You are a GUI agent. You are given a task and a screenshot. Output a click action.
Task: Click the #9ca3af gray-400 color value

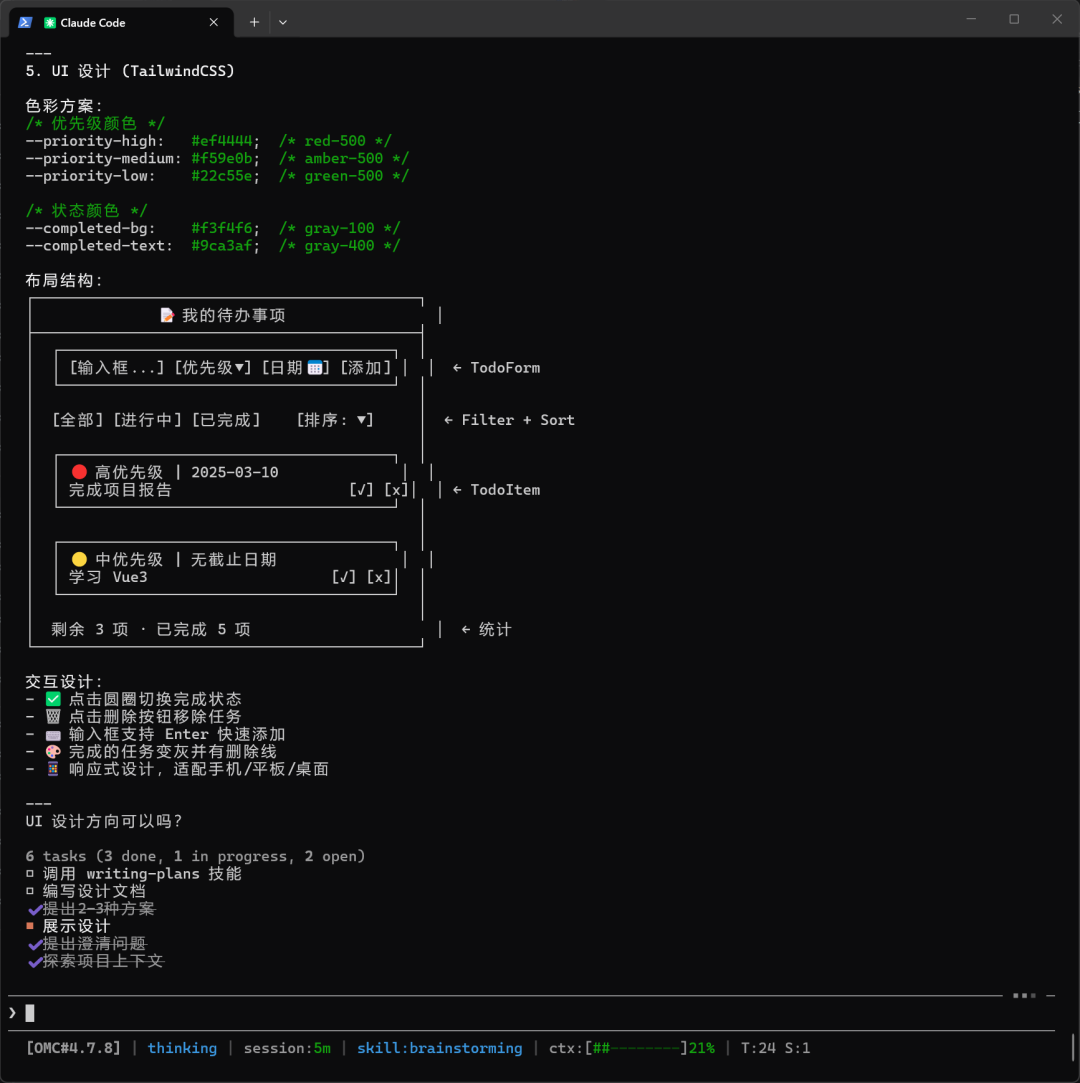click(x=222, y=245)
